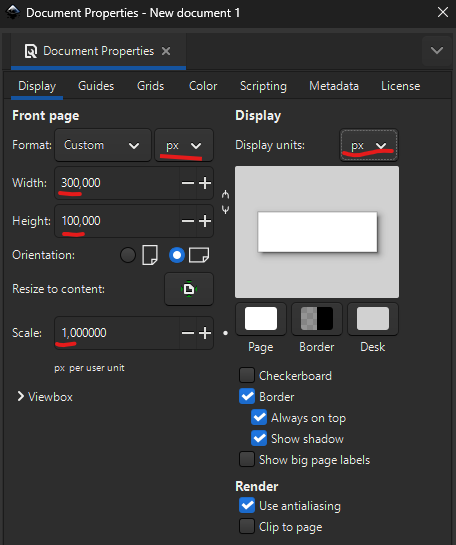Click the Width value field
This screenshot has height=545, width=456.
[x=117, y=183]
